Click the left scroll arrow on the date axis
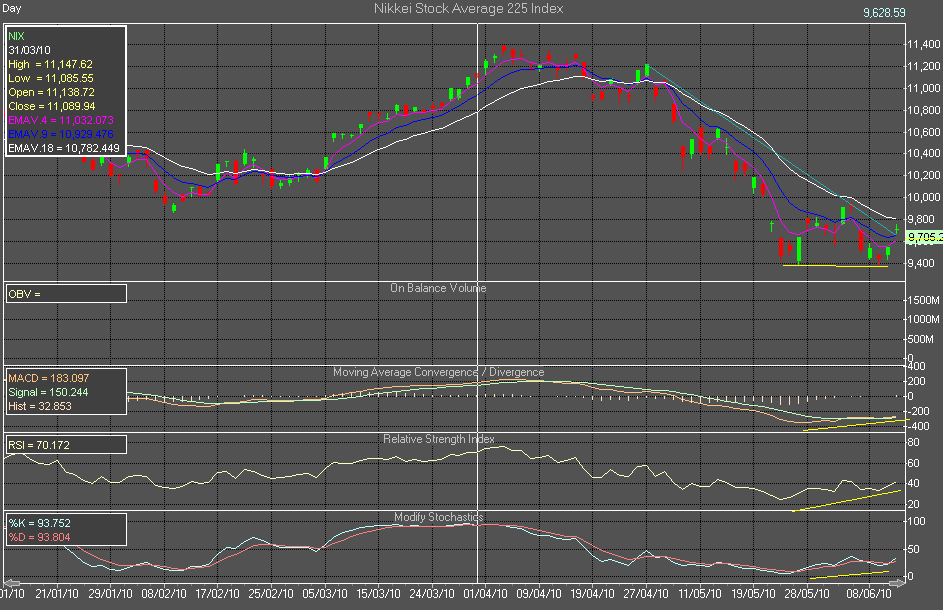The height and width of the screenshot is (610, 943). click(11, 583)
